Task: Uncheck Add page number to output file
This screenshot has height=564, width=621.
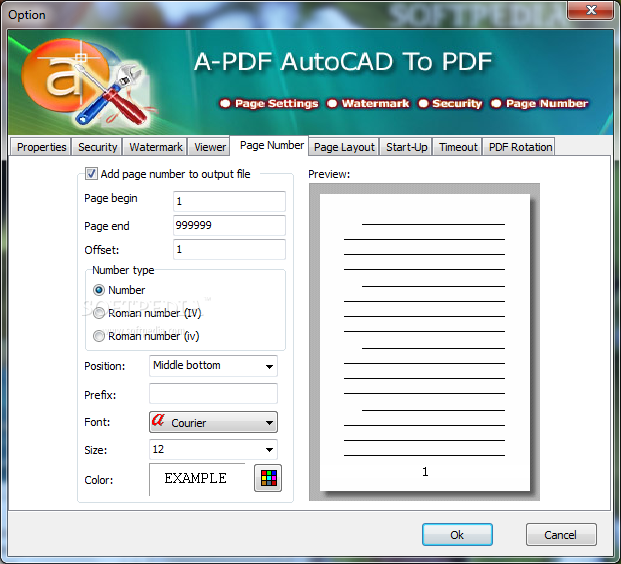Action: (91, 173)
